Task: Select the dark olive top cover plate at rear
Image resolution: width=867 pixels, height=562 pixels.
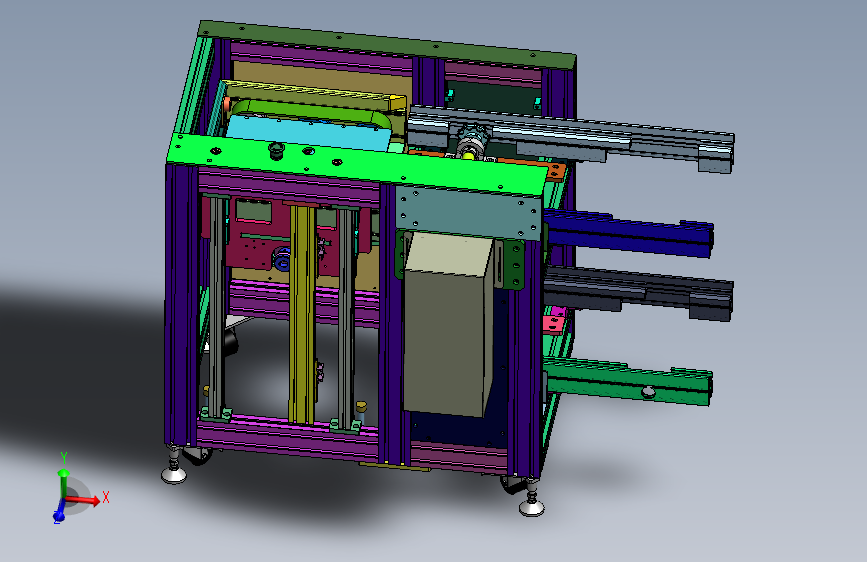Action: (x=387, y=44)
